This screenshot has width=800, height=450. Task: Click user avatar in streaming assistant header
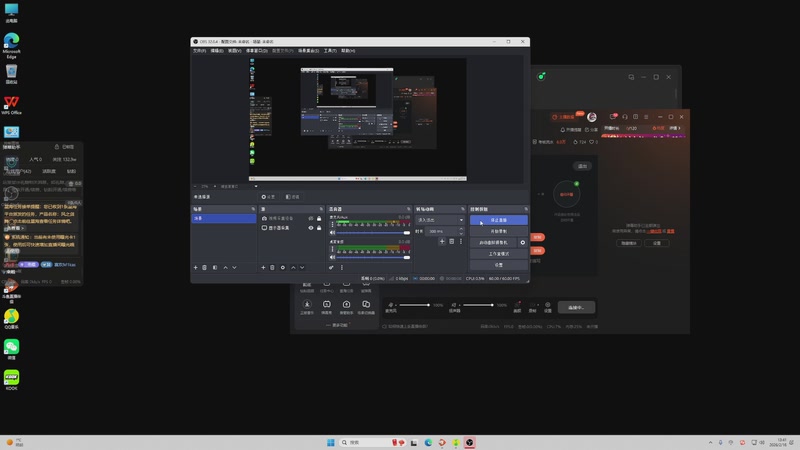tap(592, 117)
